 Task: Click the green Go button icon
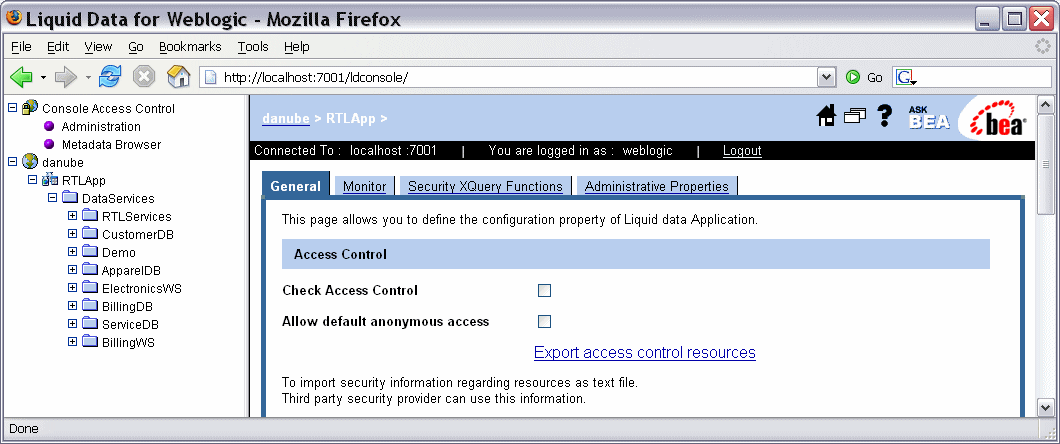853,77
